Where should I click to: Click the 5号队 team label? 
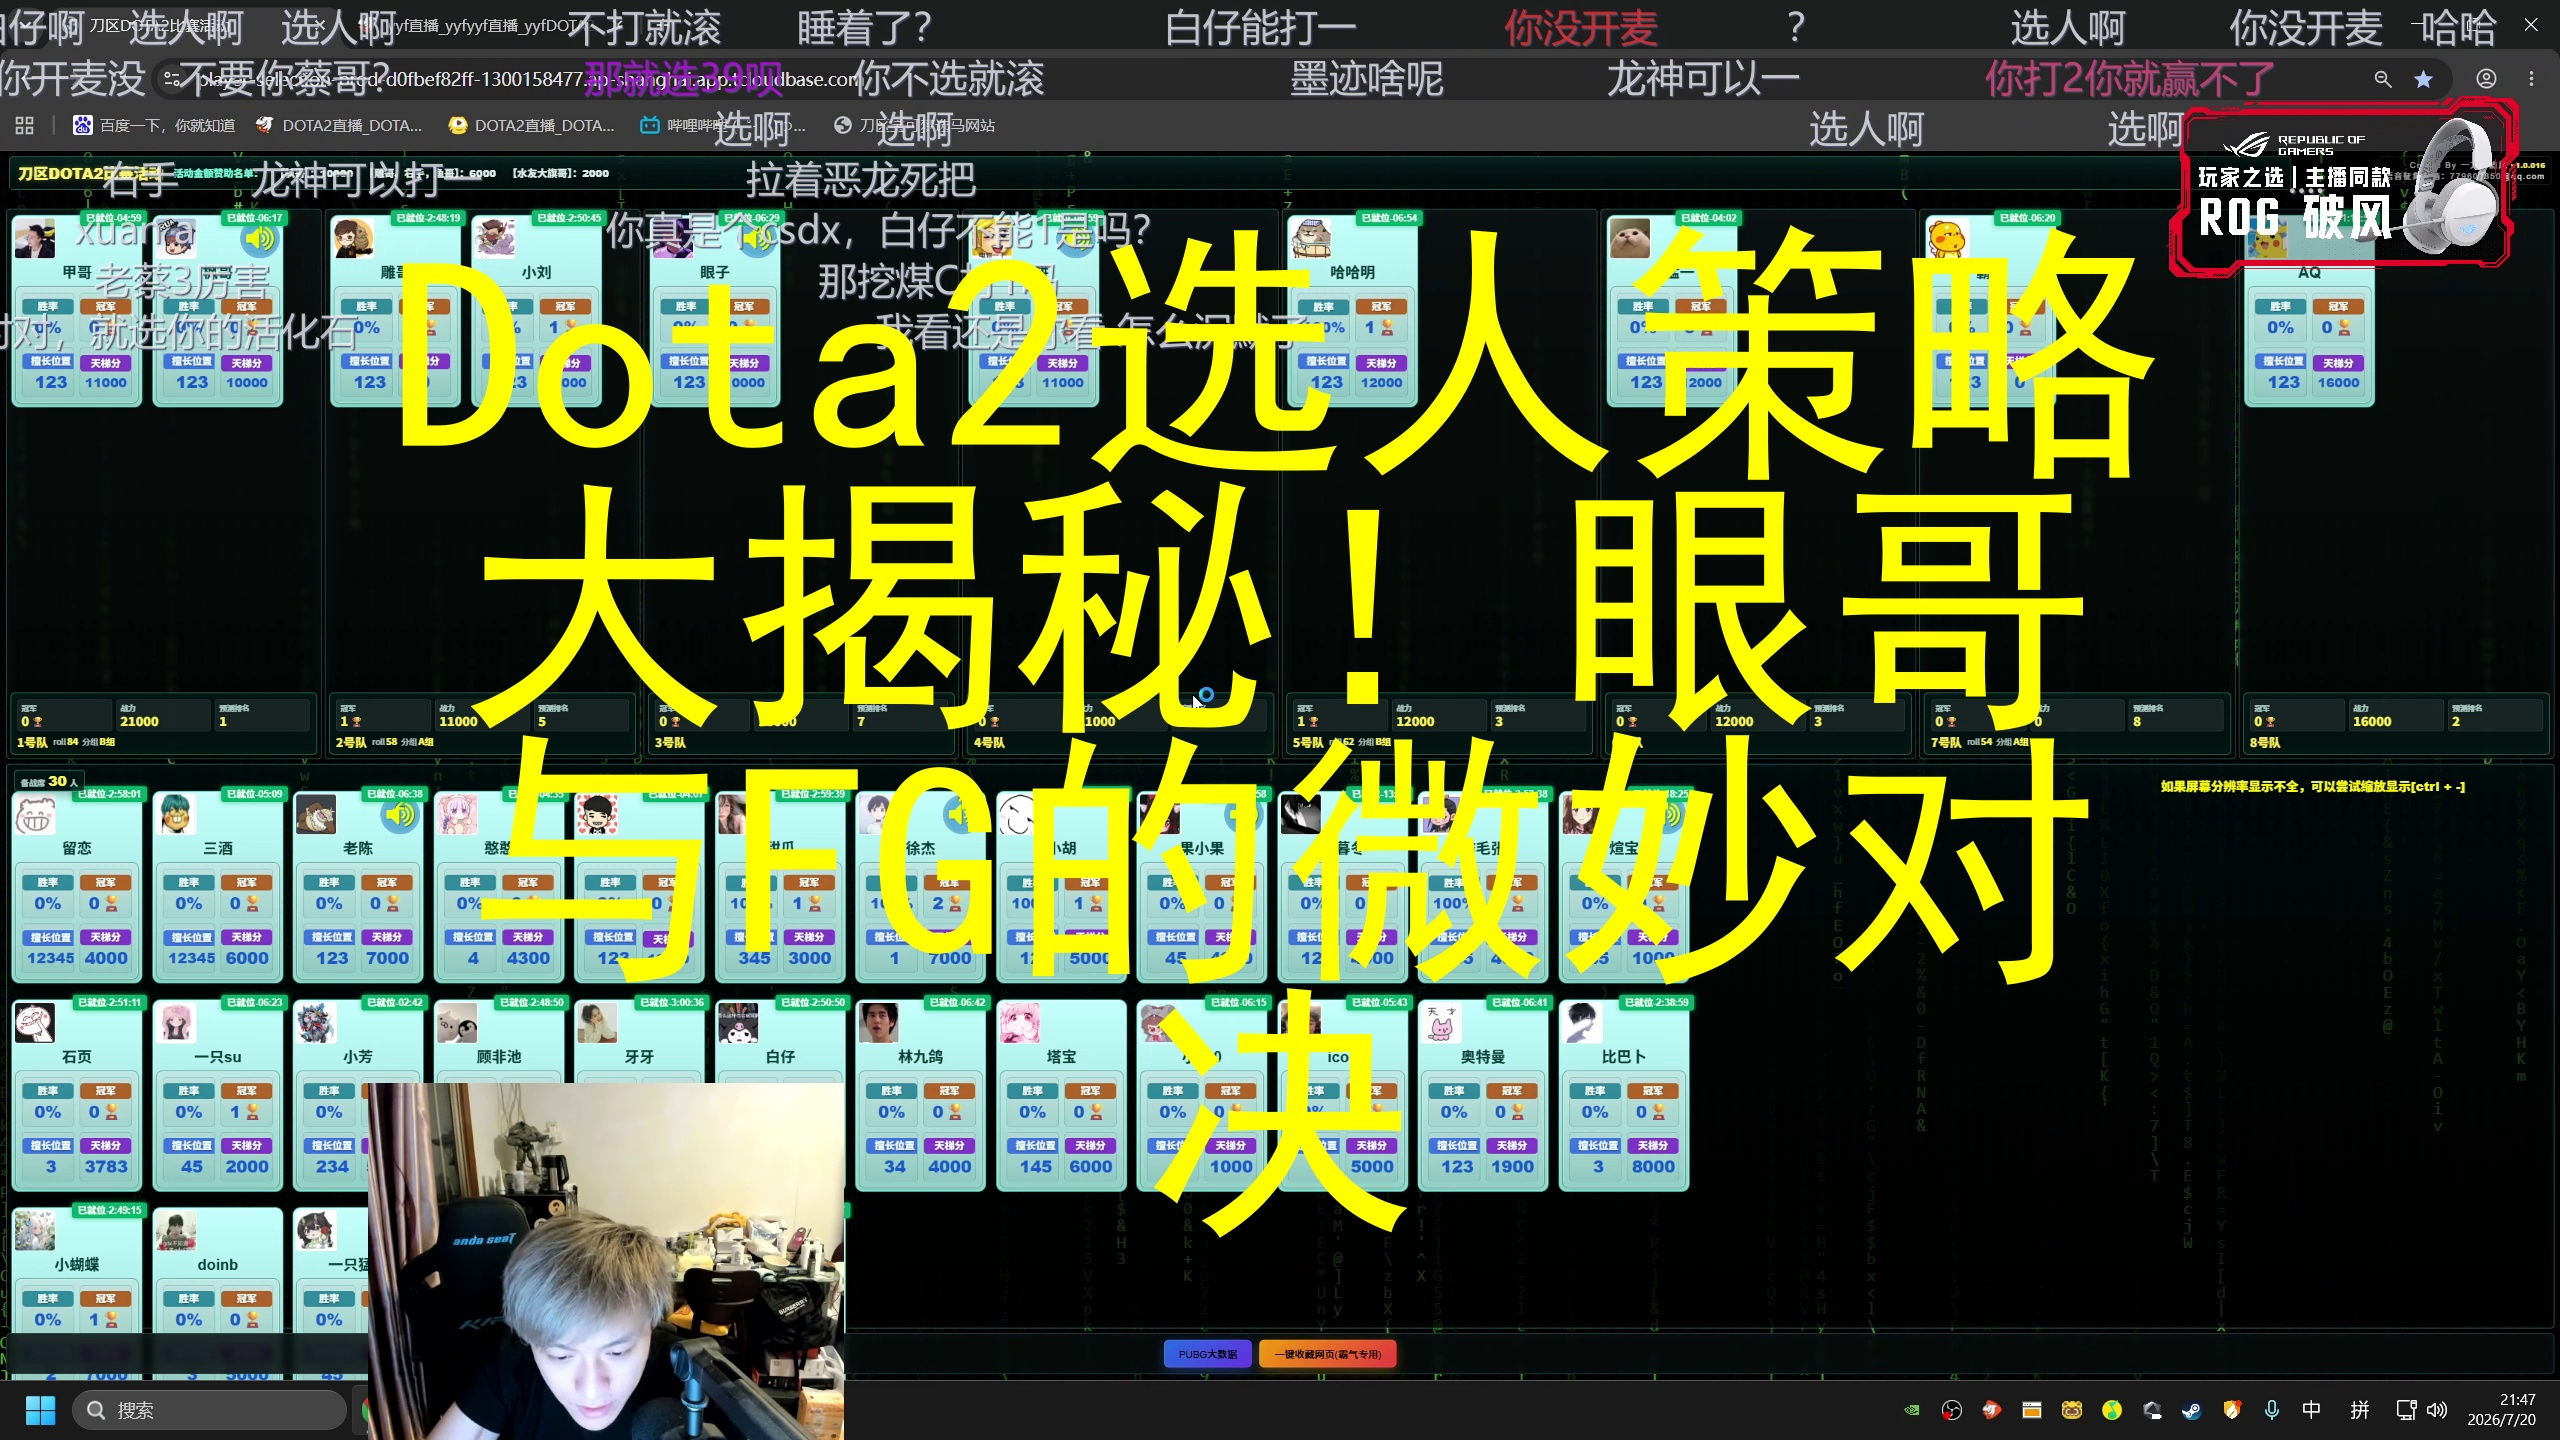click(x=1308, y=743)
